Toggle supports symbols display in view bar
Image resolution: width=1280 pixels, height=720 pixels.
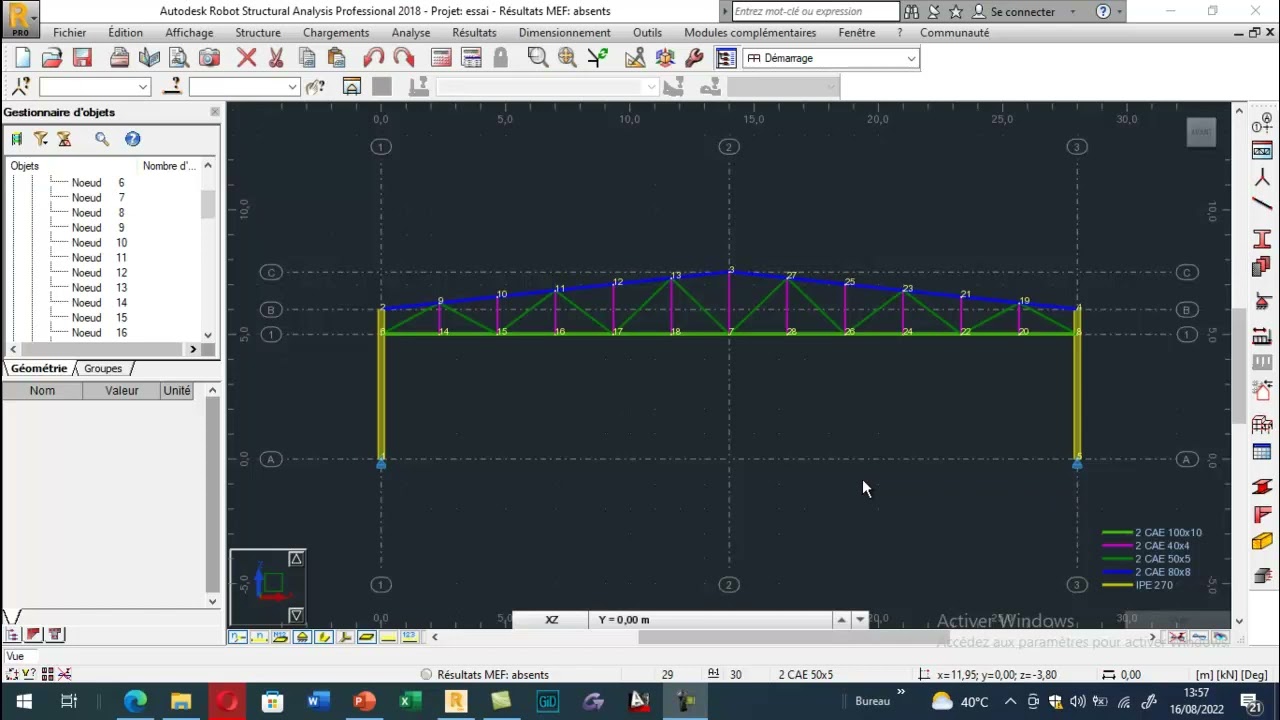coord(302,637)
